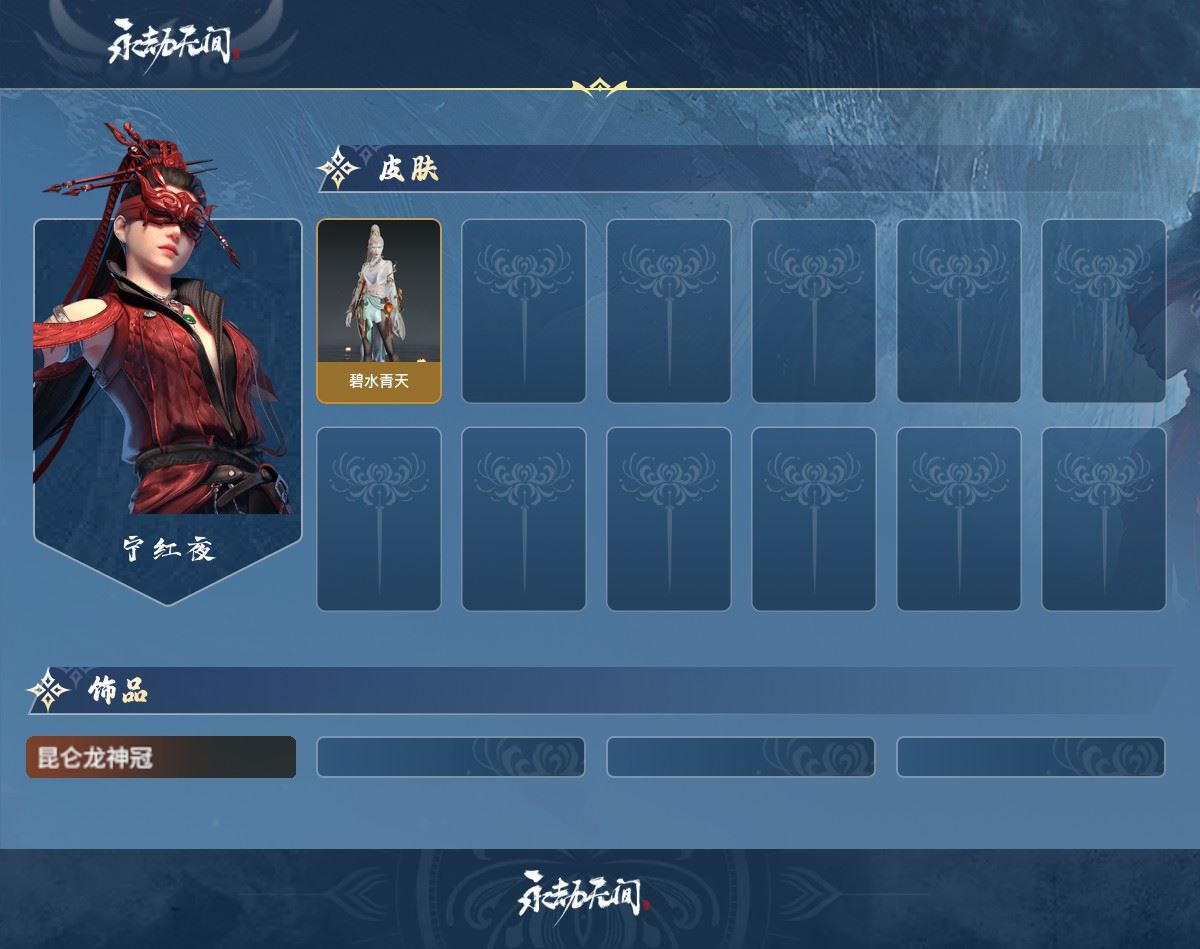Select the last empty skin slot in second row

[x=1104, y=519]
